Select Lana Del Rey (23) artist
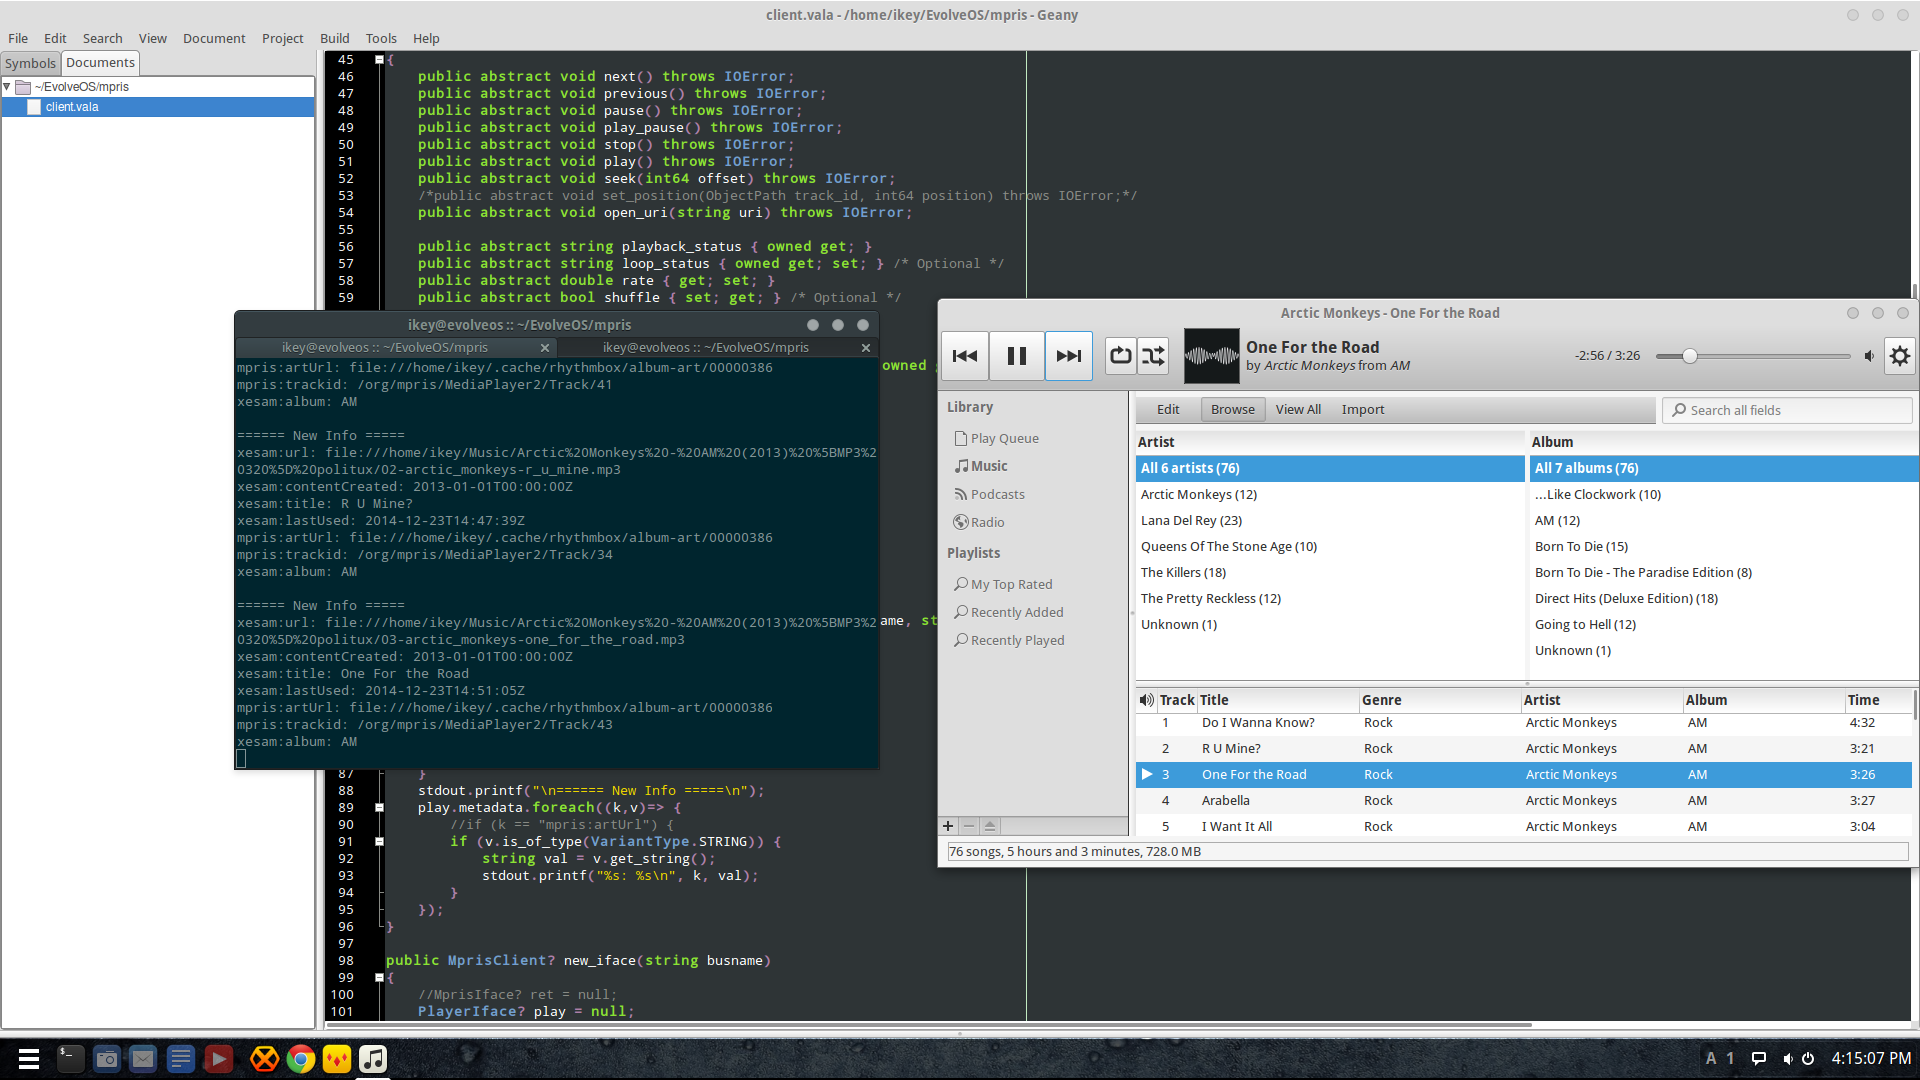The image size is (1920, 1080). click(x=1330, y=521)
